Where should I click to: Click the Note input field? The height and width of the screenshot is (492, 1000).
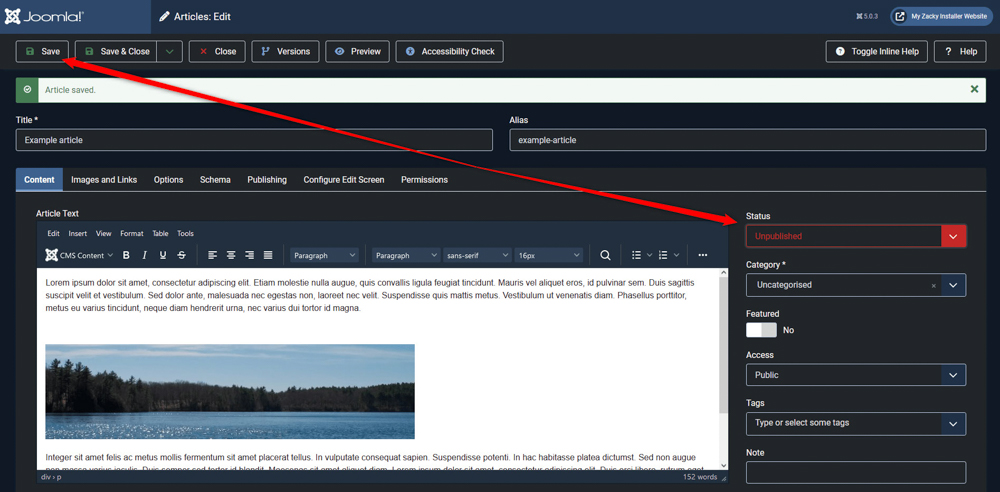point(856,473)
